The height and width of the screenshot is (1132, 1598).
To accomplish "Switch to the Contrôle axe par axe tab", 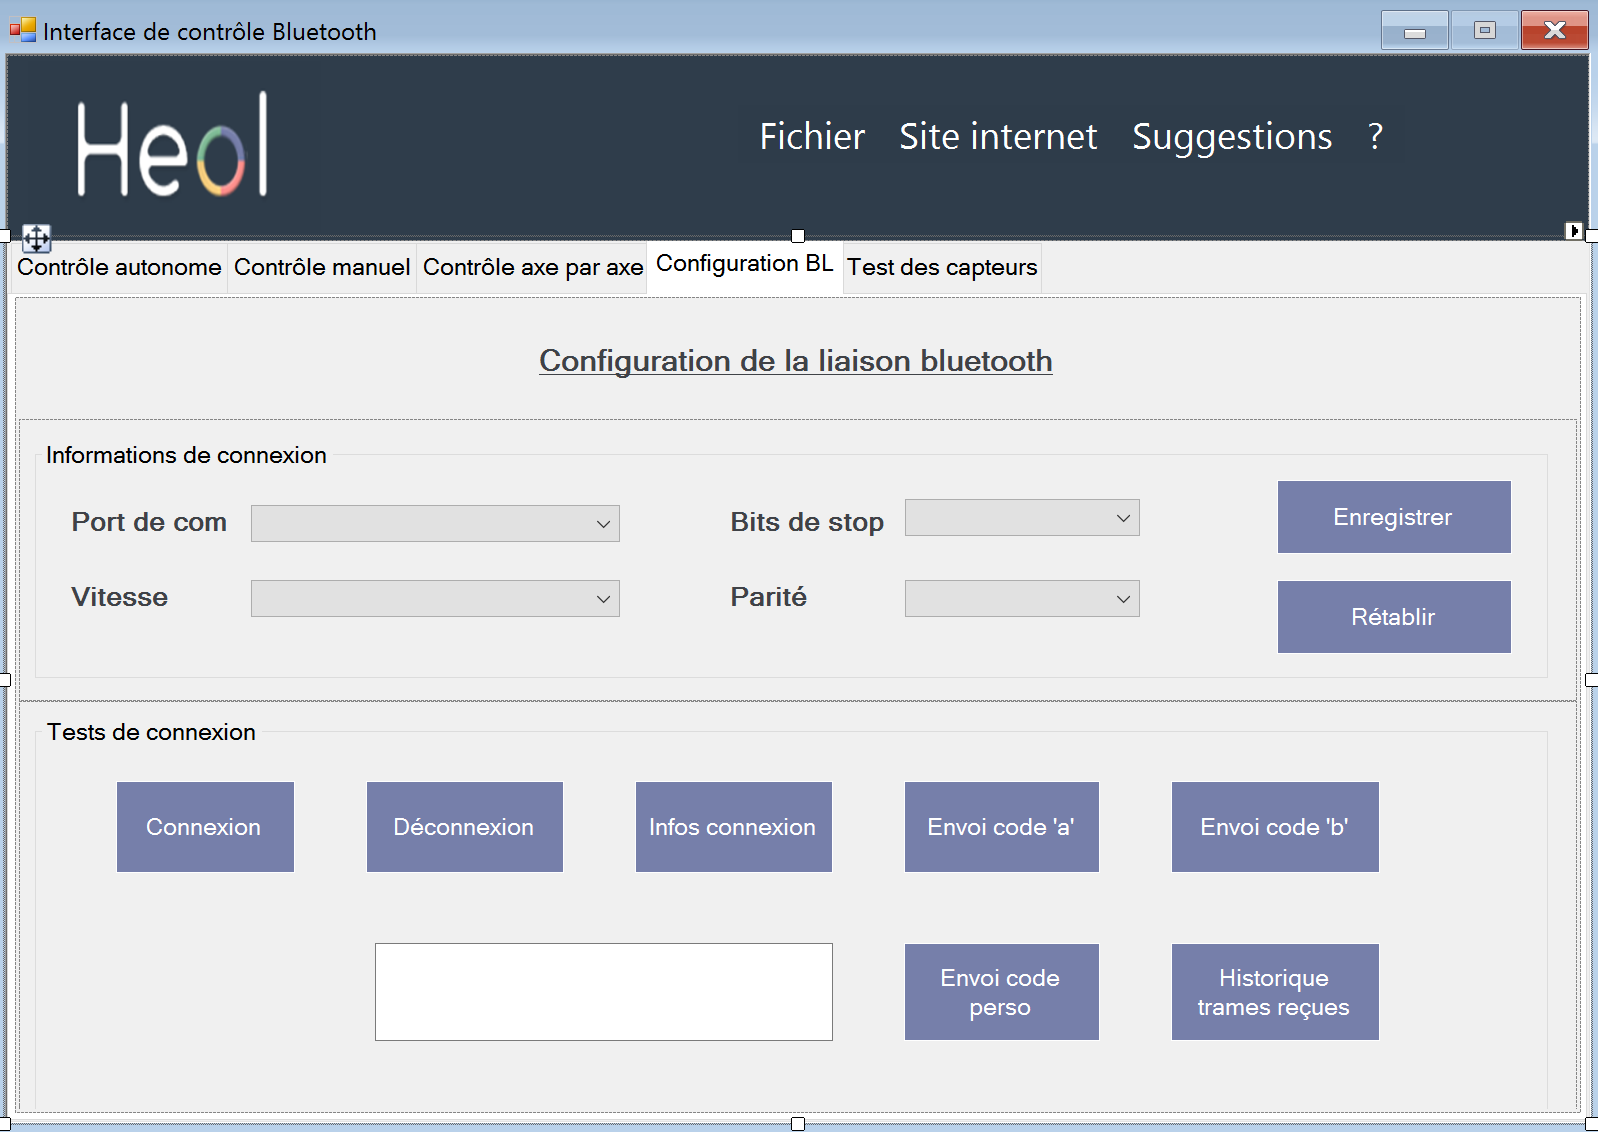I will click(533, 267).
